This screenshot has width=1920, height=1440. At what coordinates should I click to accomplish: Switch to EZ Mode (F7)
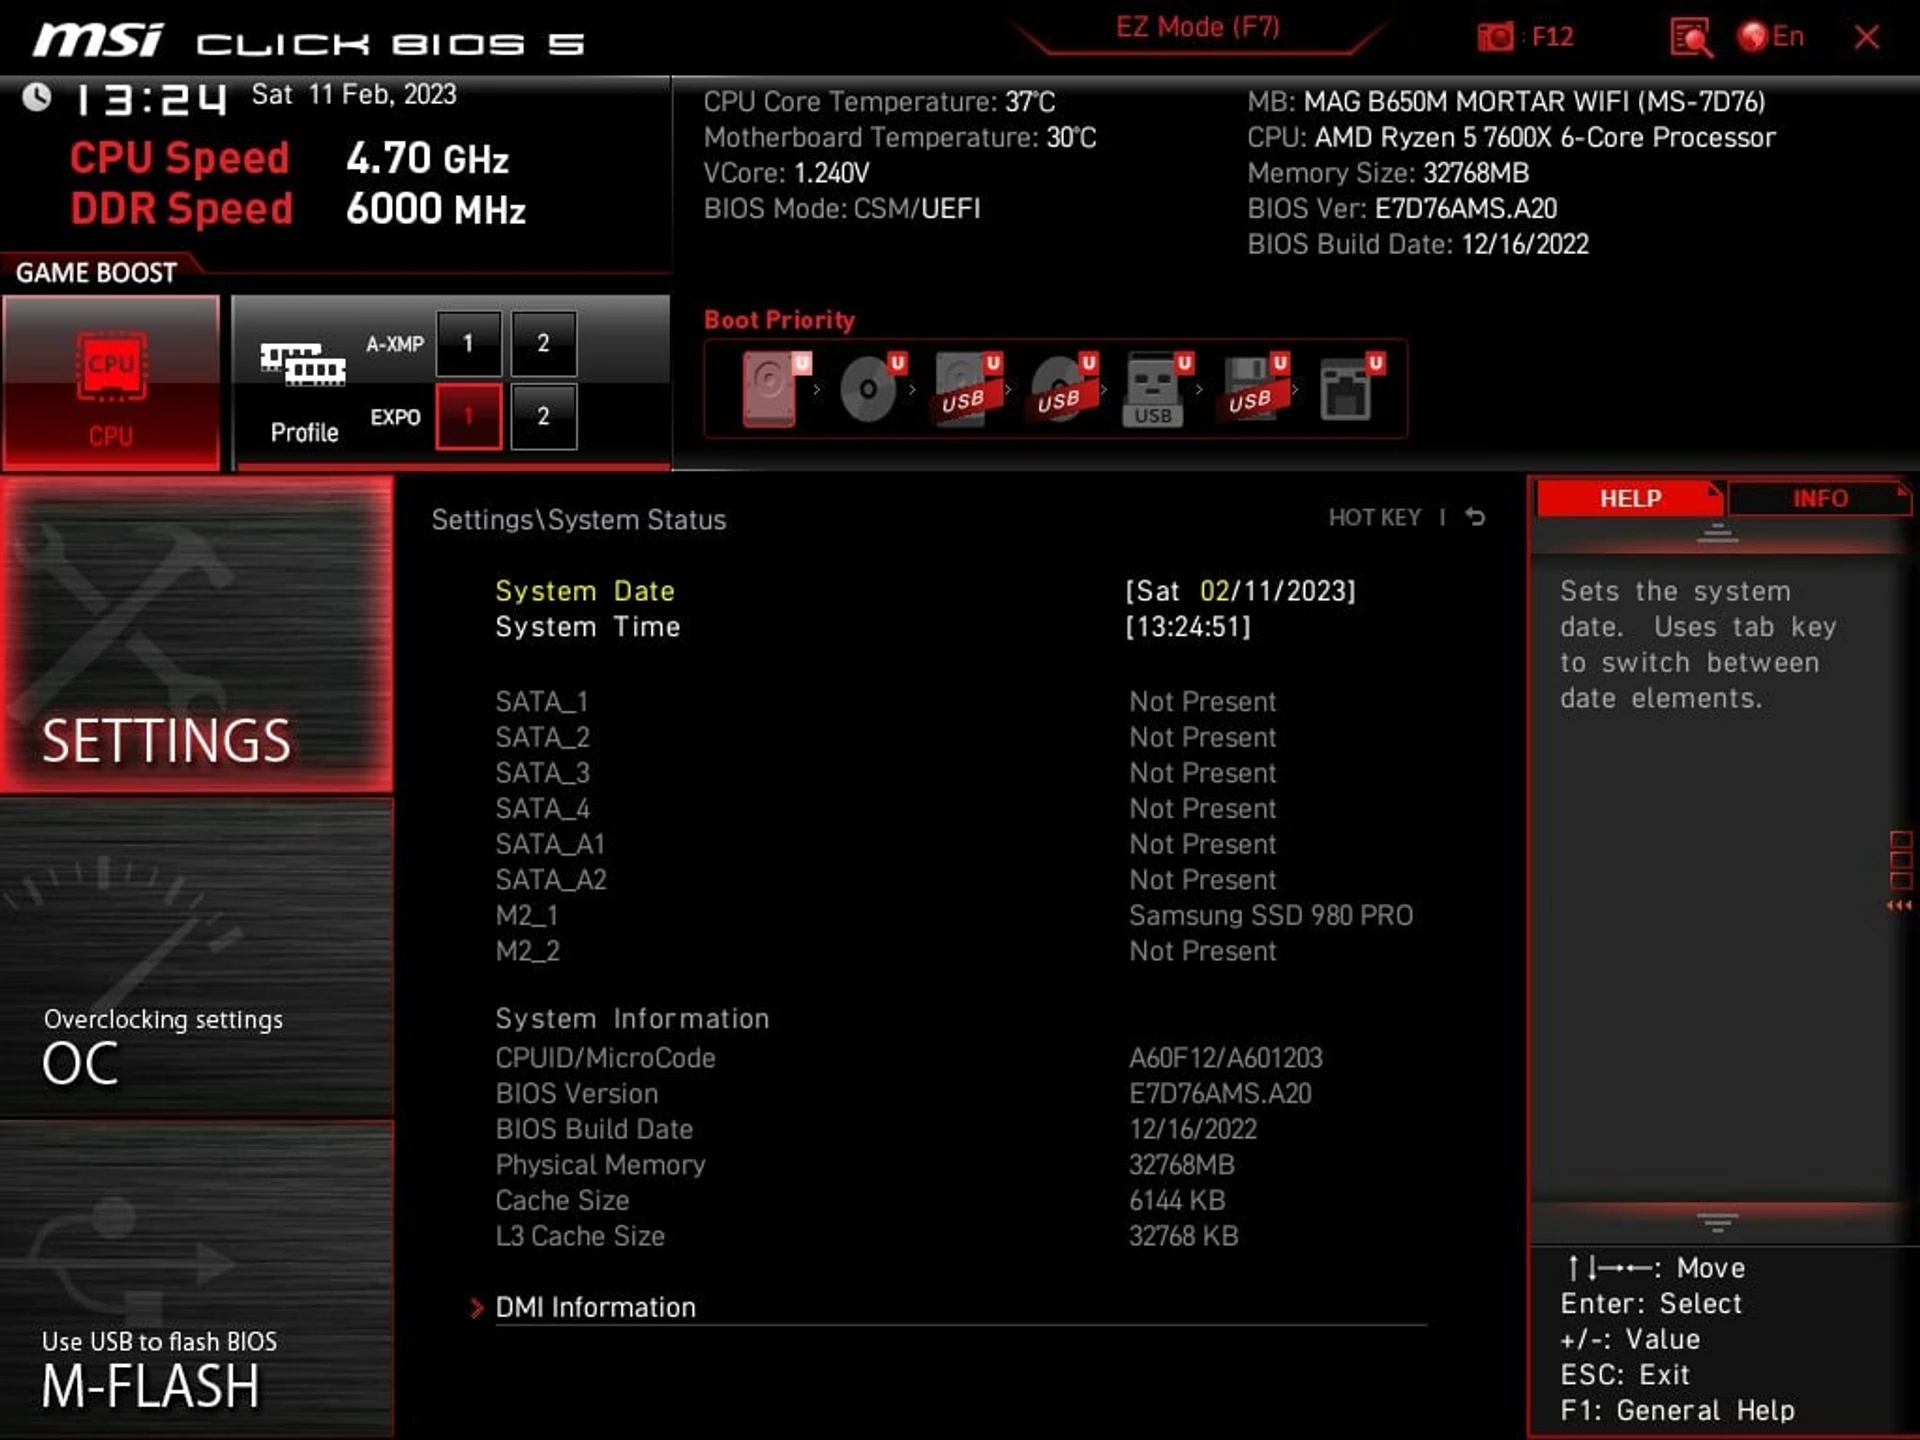click(x=1198, y=27)
